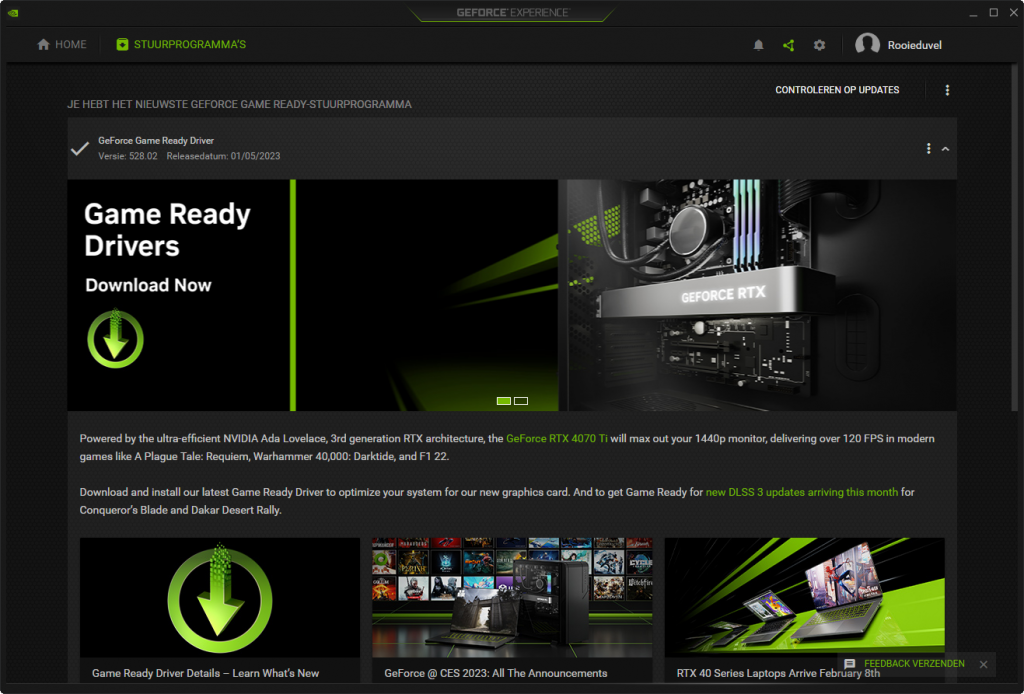Open three-dot menu beside Controleren op updates
The width and height of the screenshot is (1024, 694).
(947, 90)
